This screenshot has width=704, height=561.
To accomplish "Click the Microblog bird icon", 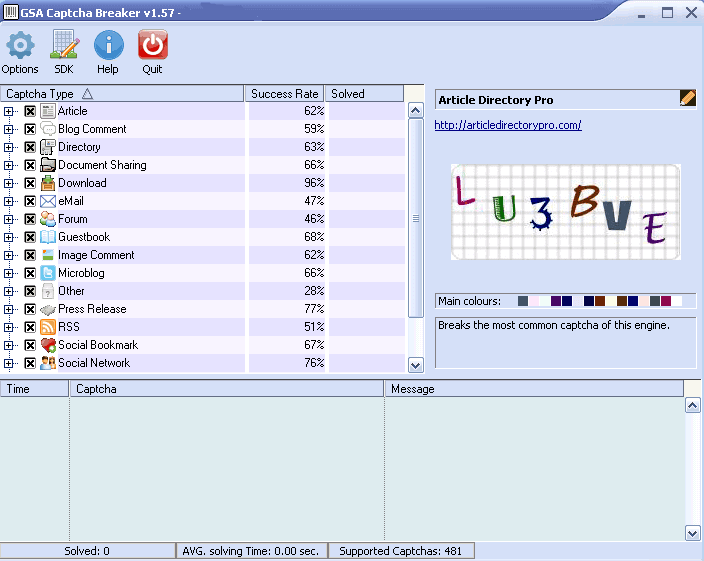I will pyautogui.click(x=48, y=273).
